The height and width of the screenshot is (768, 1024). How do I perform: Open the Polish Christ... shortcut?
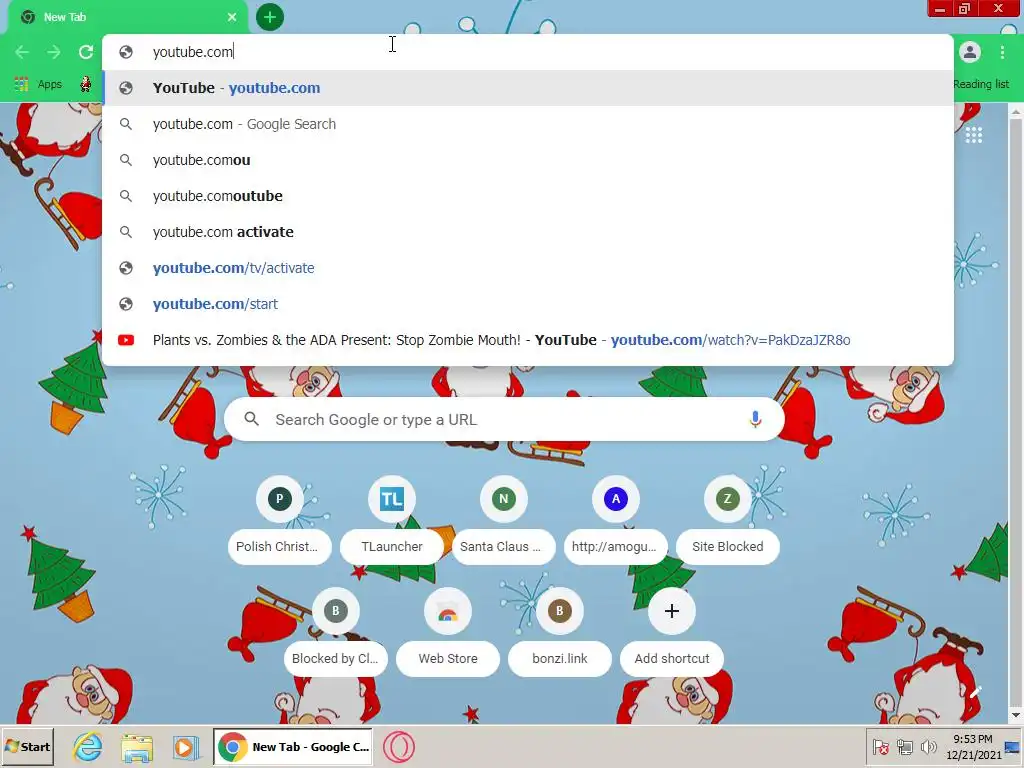(x=280, y=520)
